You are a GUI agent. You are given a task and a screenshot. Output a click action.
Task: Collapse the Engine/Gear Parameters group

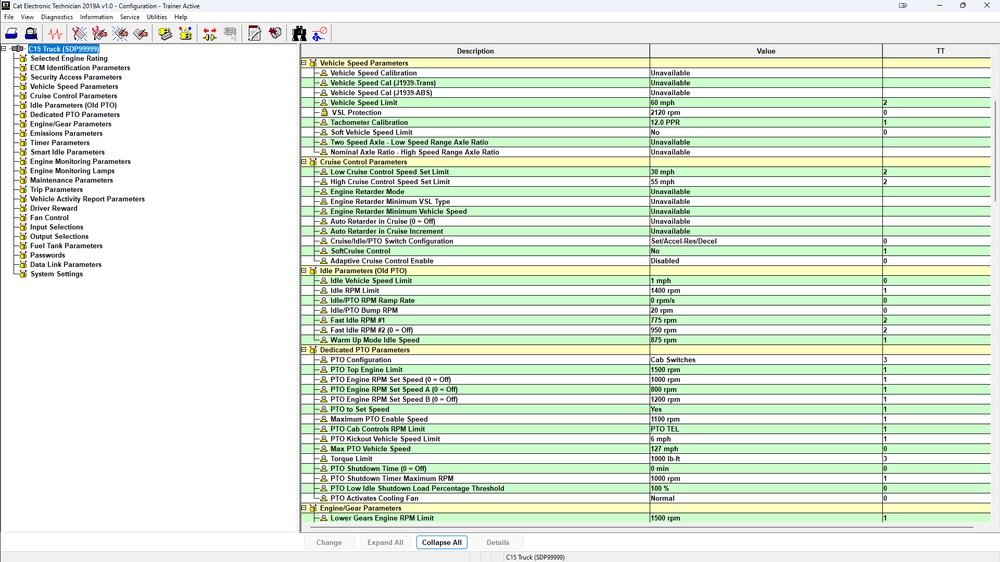tap(304, 508)
